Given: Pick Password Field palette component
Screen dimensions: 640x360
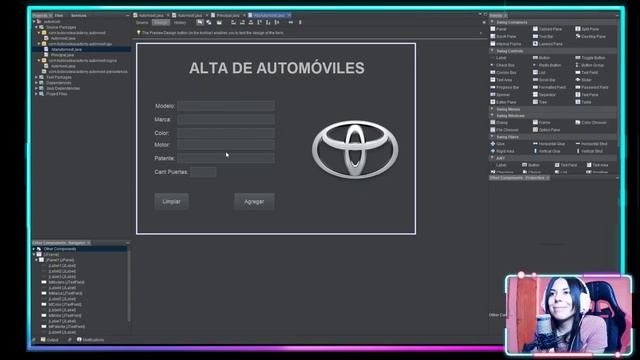Looking at the screenshot, I should pos(591,87).
